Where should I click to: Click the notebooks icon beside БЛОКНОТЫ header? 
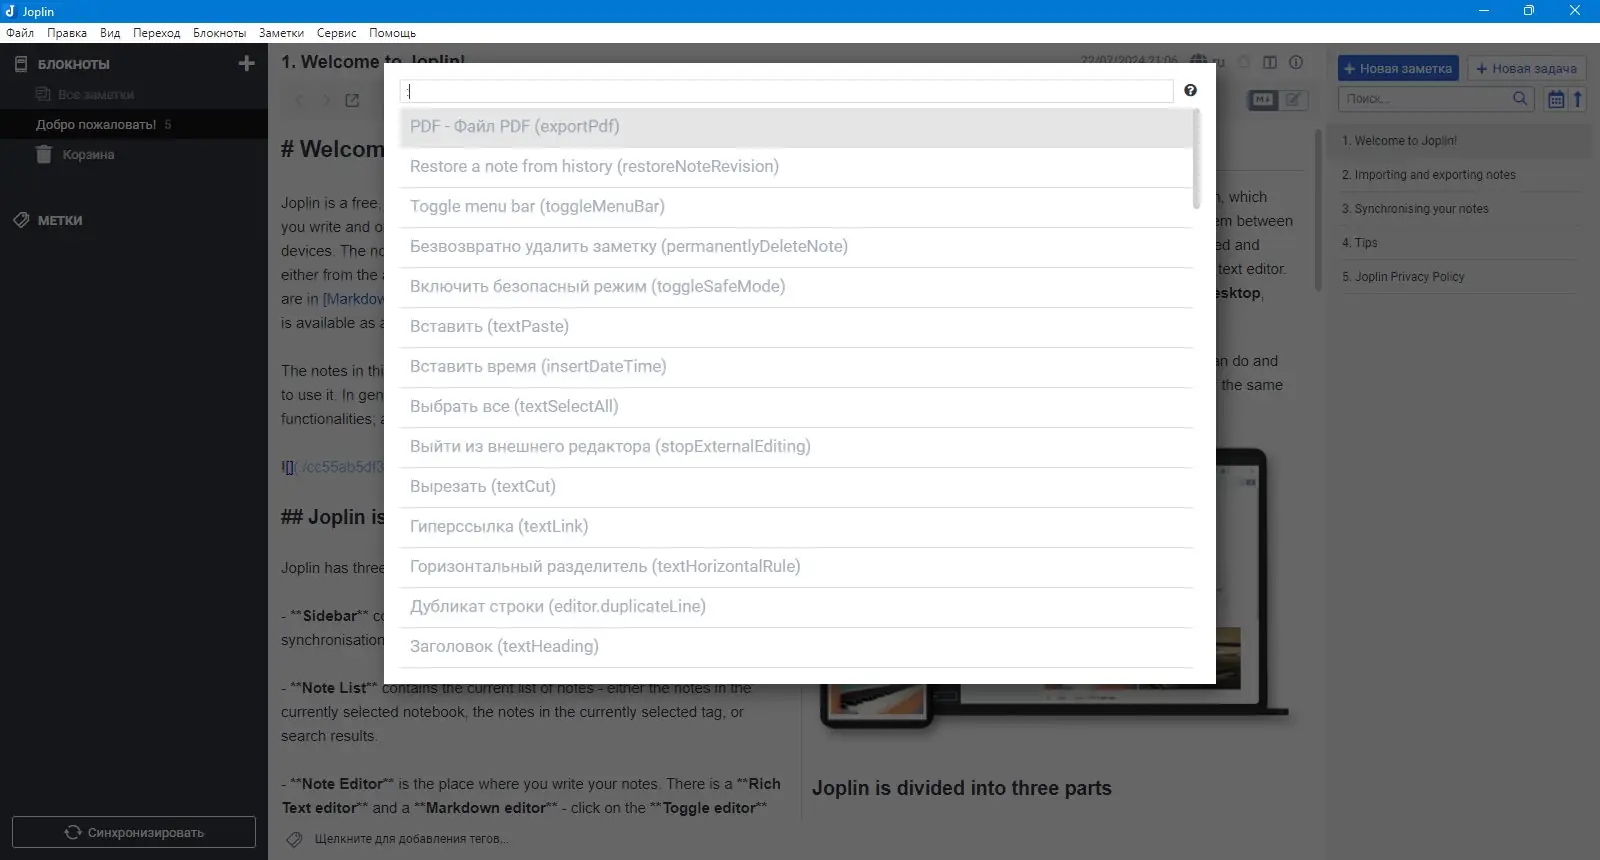pyautogui.click(x=21, y=64)
